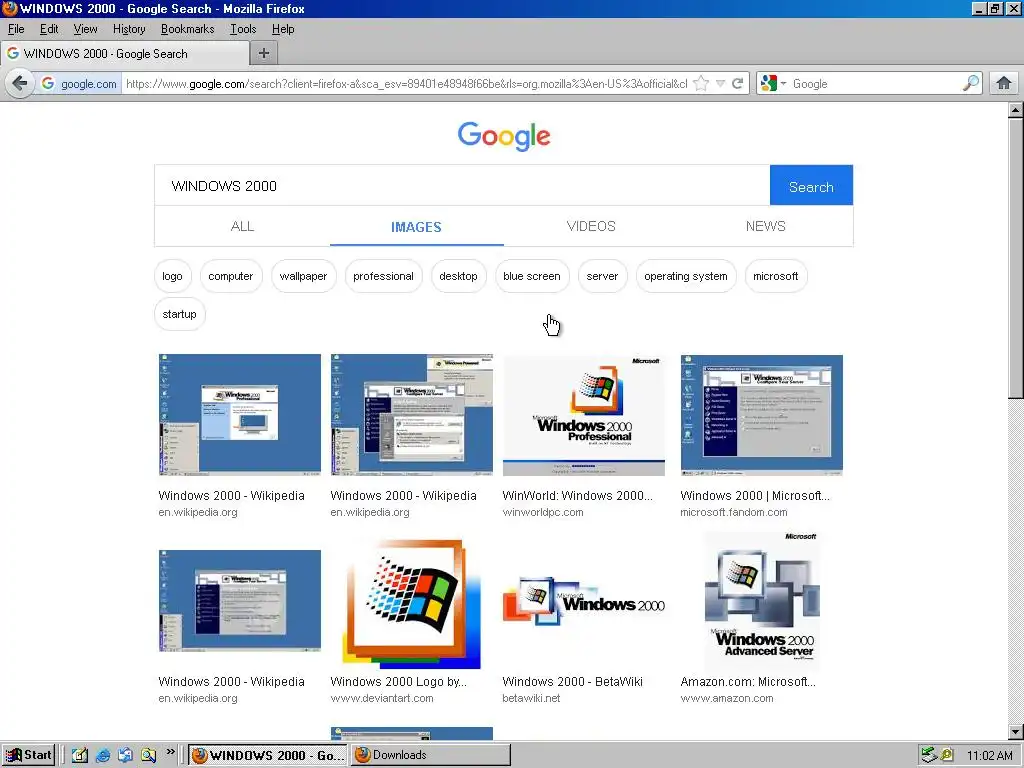Click the fourth quick launch search icon
The width and height of the screenshot is (1024, 768).
148,755
